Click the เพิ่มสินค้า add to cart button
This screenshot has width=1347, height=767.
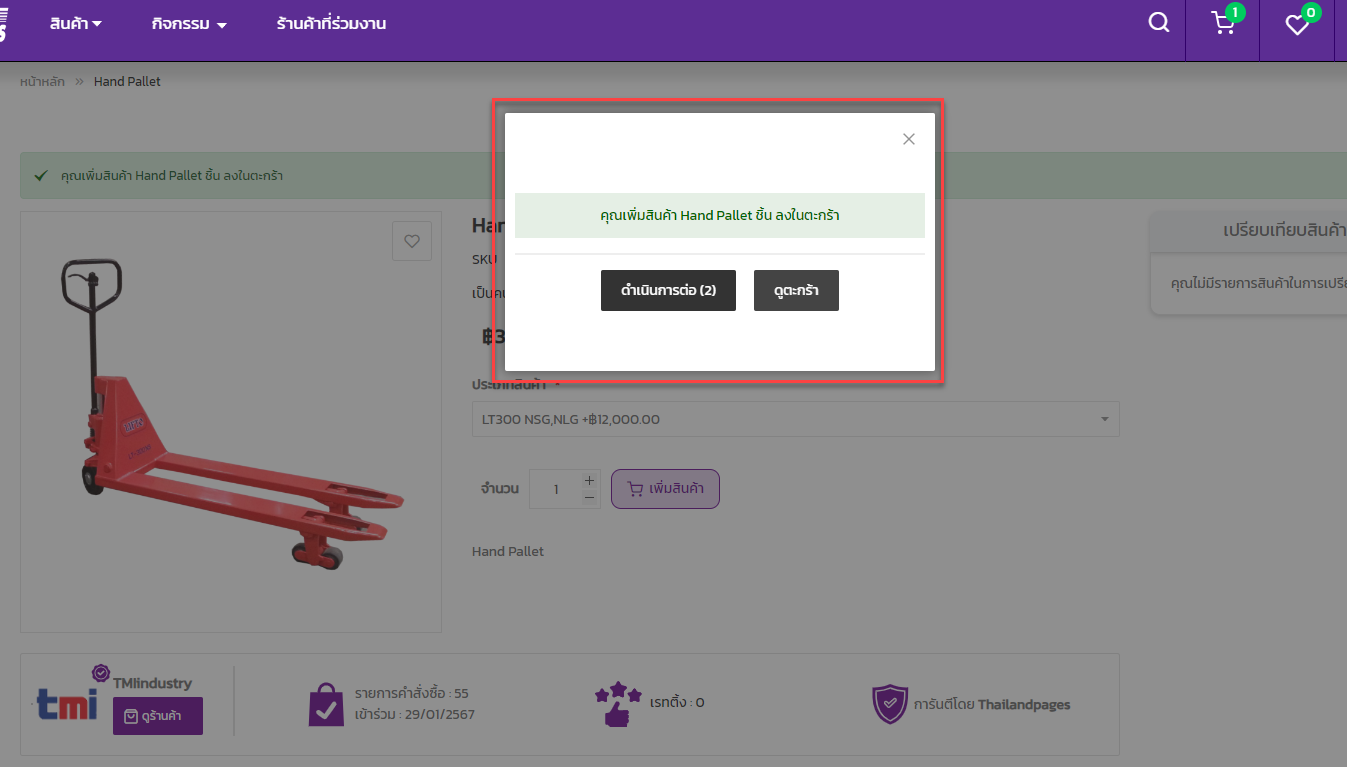pos(665,489)
